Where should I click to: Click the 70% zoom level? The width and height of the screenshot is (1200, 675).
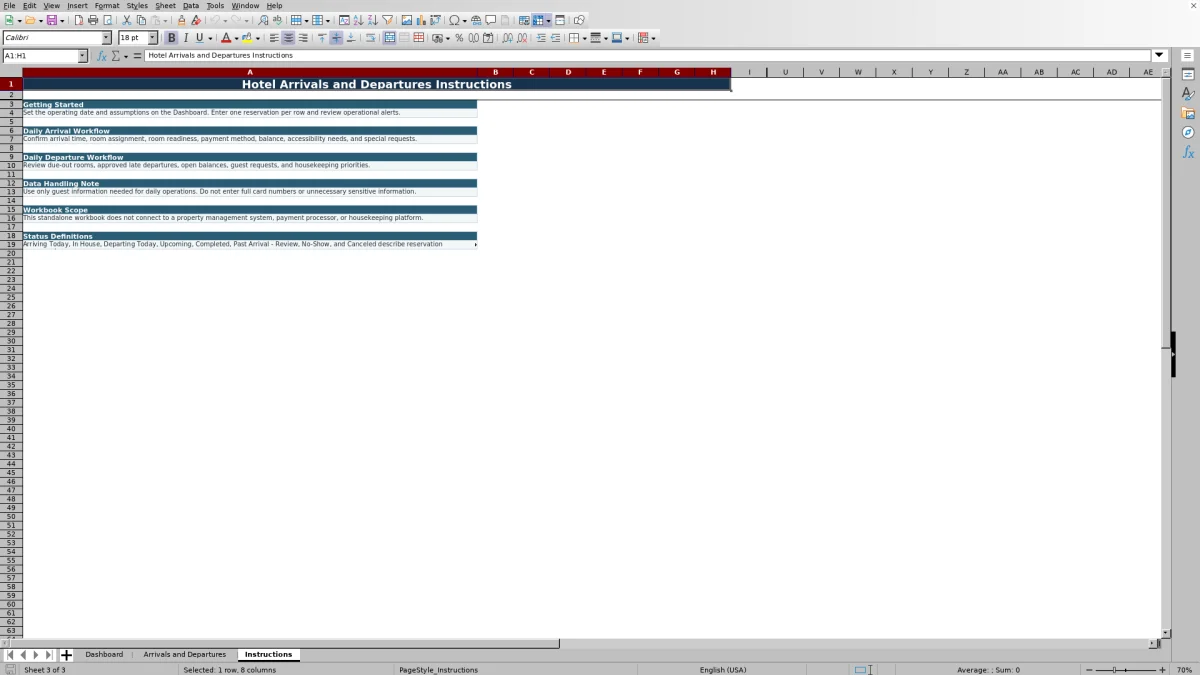click(1184, 670)
